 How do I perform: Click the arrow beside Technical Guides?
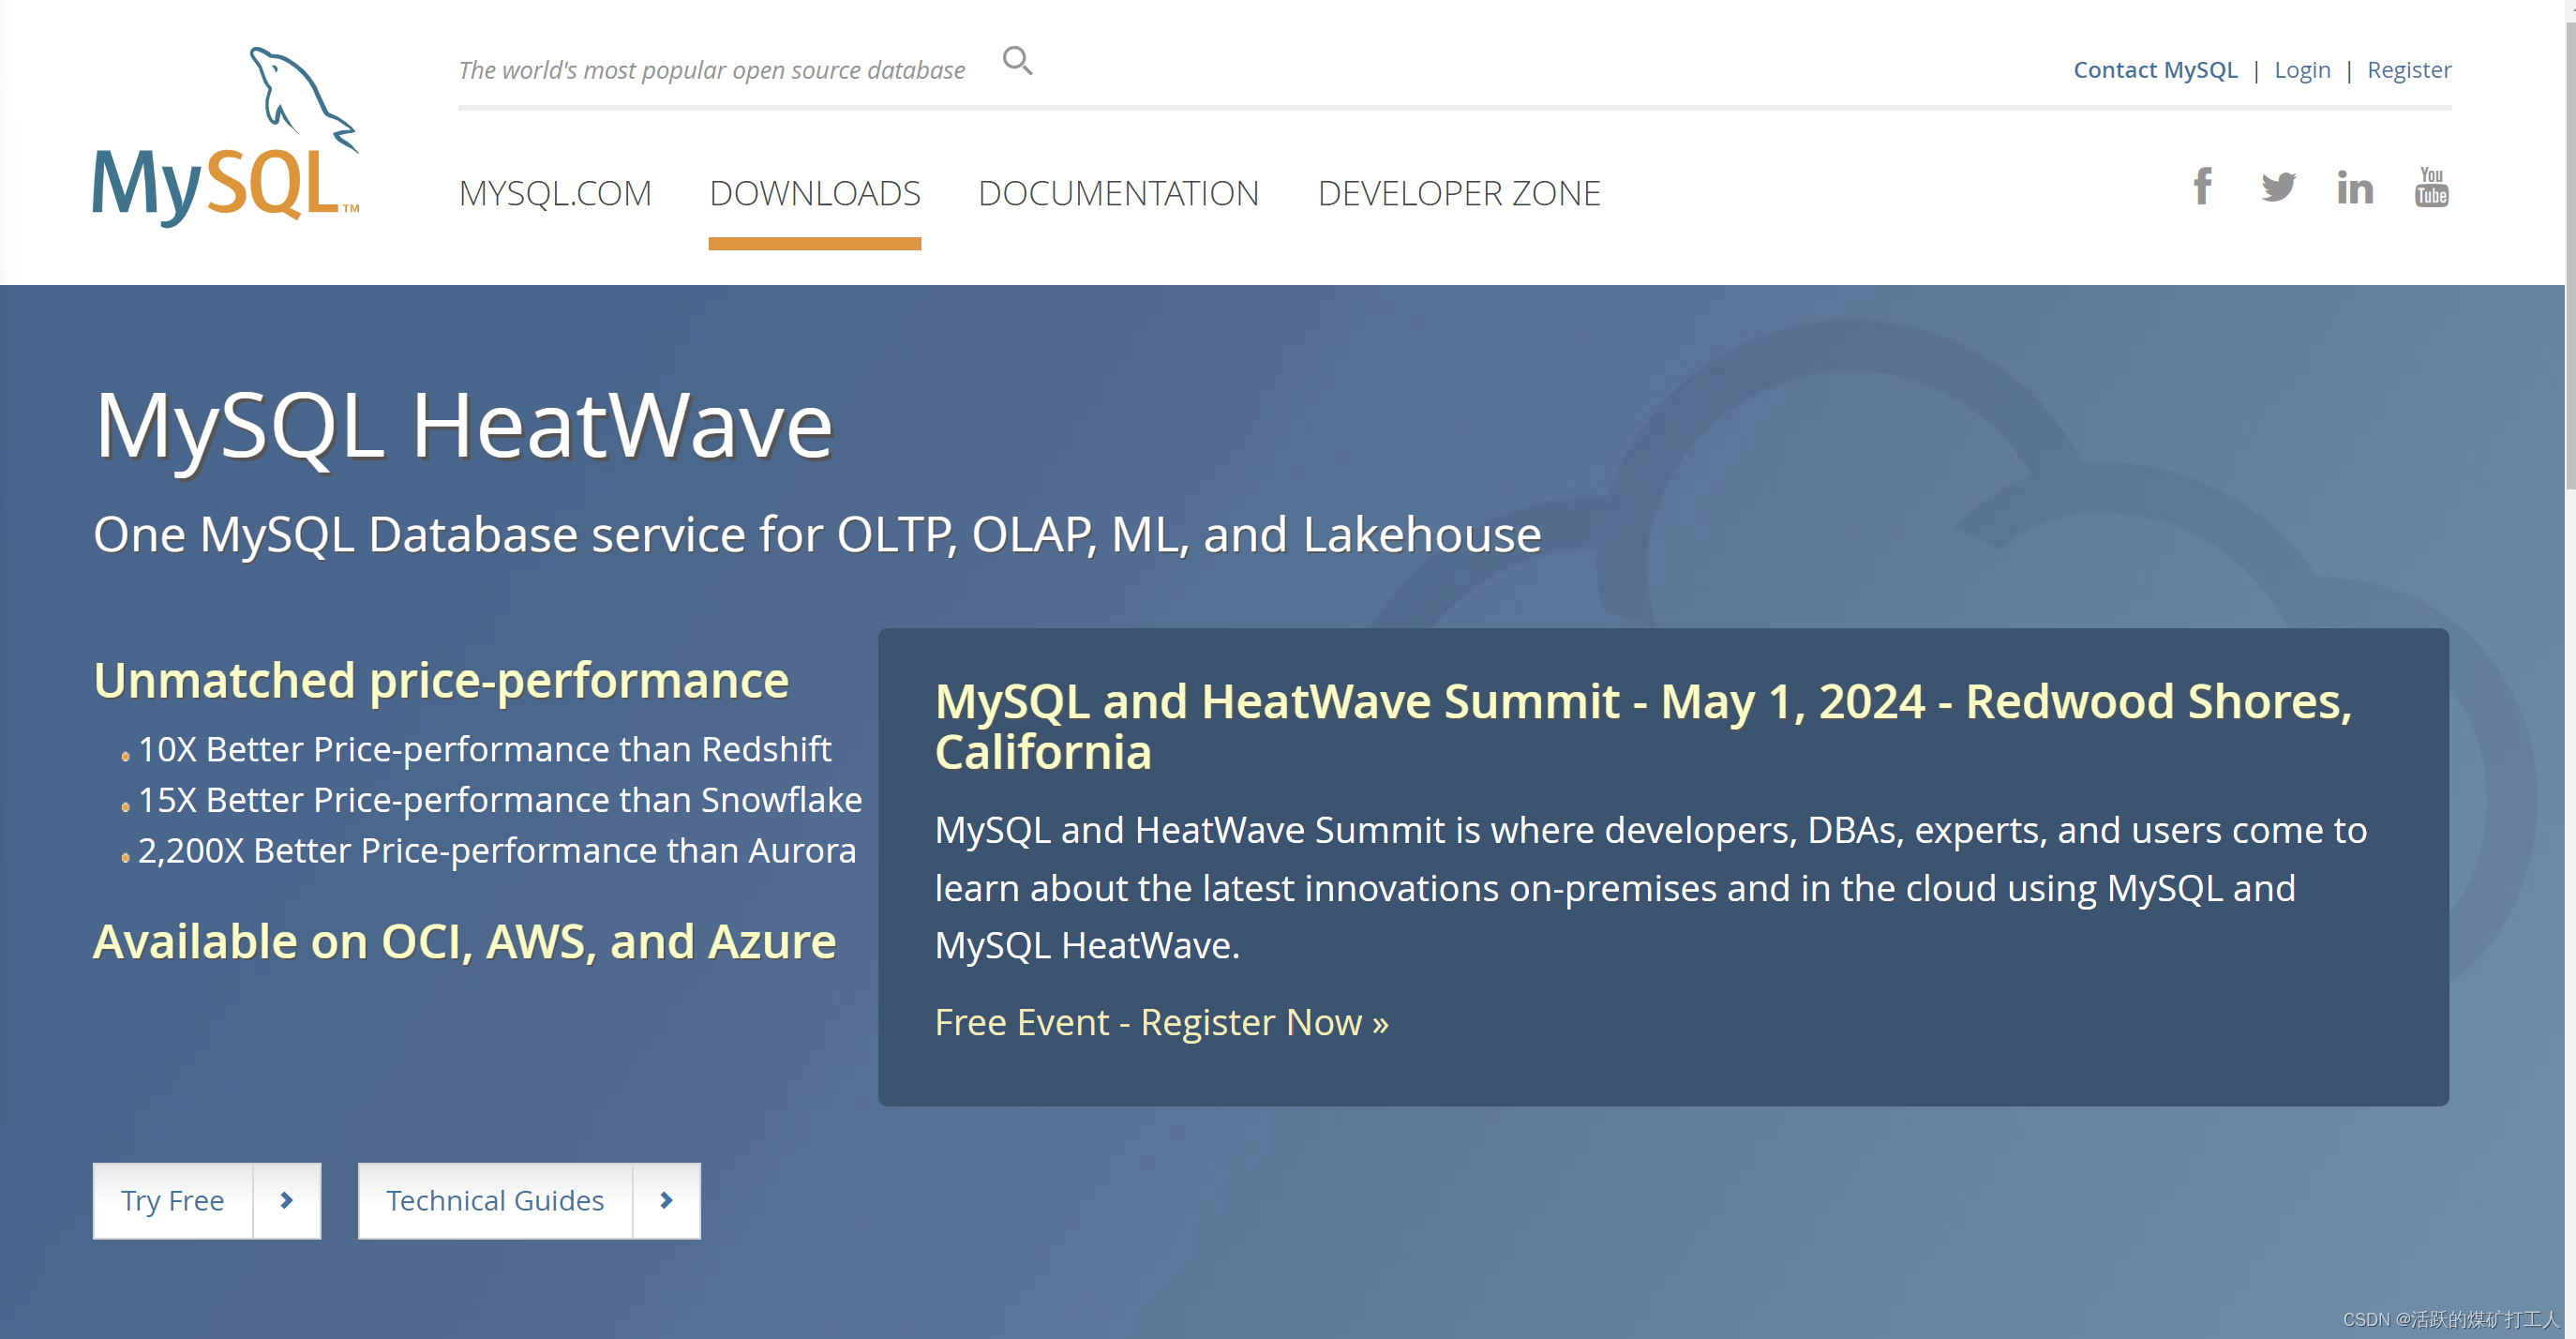(666, 1200)
